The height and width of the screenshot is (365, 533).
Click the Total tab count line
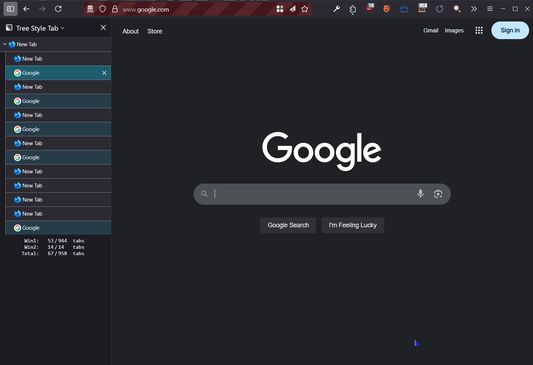click(53, 253)
